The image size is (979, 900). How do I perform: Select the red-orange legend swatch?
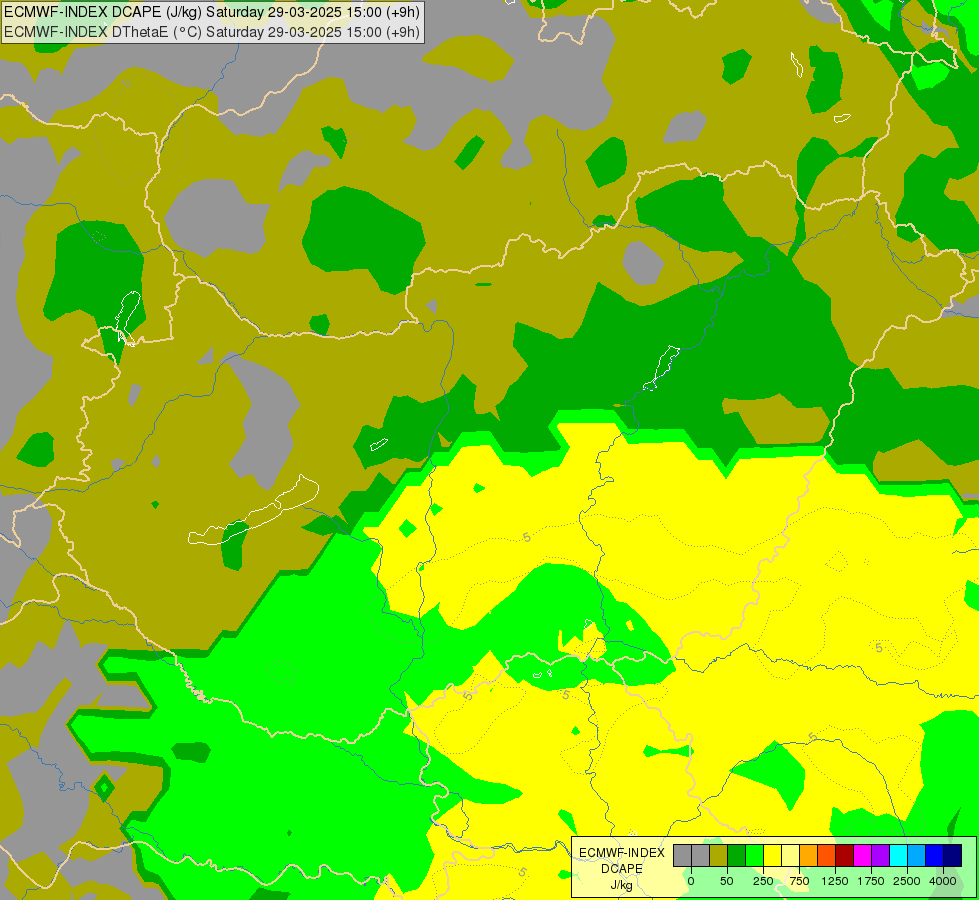[827, 855]
